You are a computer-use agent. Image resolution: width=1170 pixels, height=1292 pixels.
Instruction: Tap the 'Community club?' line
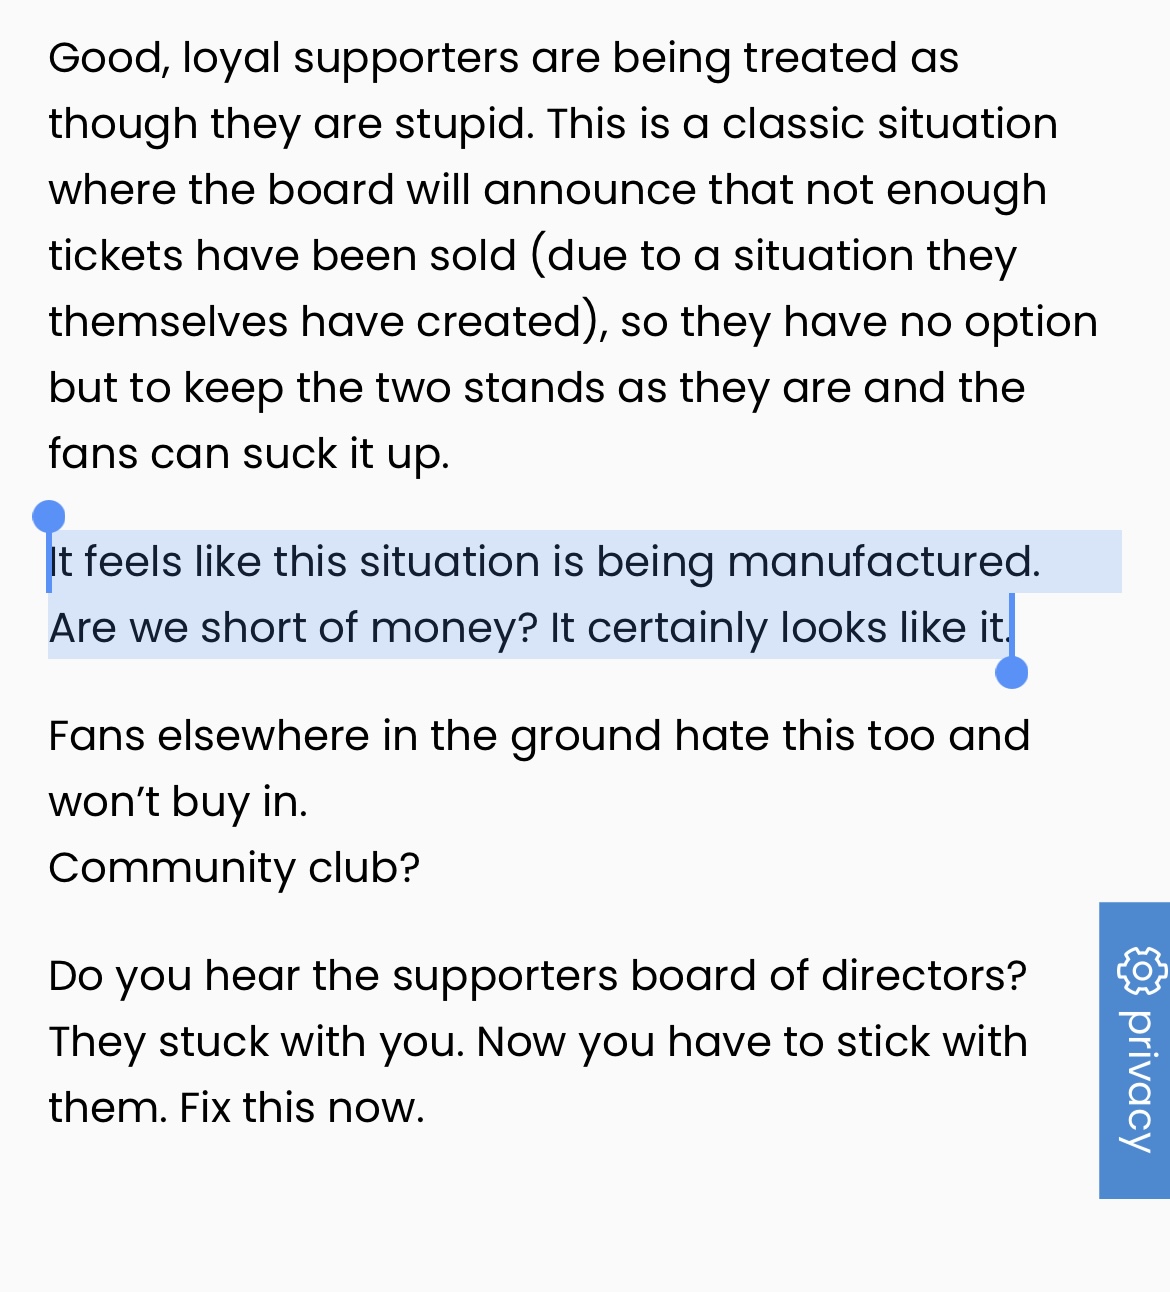pos(234,868)
